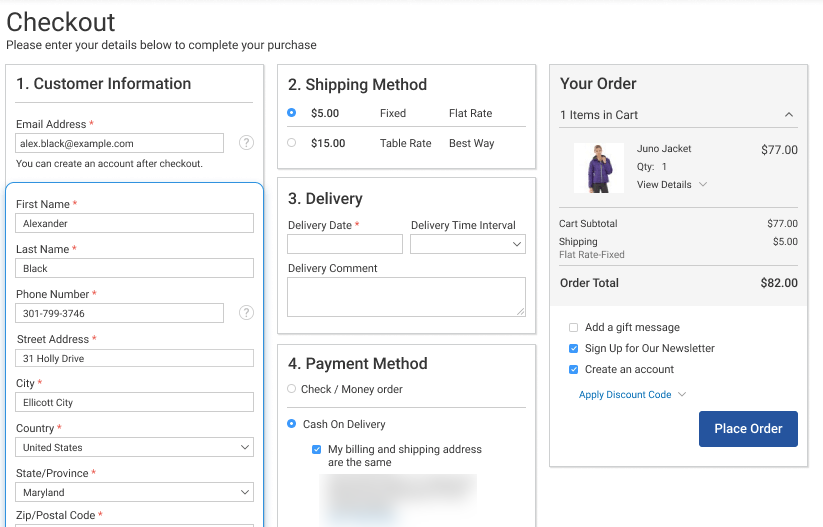Click the Juno Jacket product name
The image size is (823, 527).
coord(664,149)
